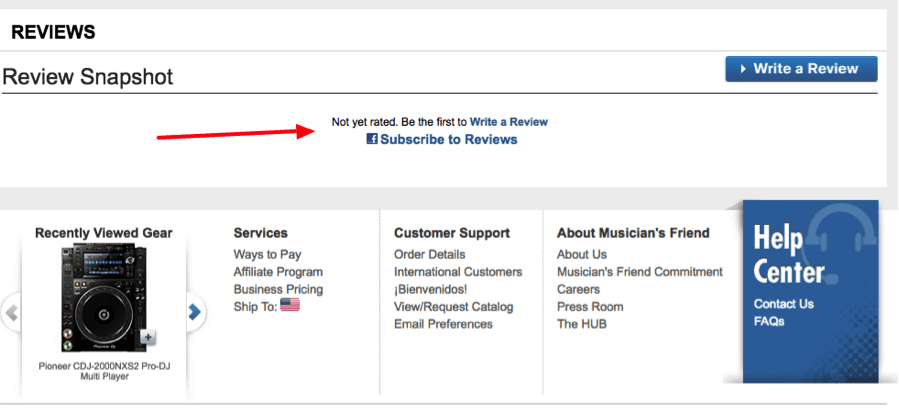Click Contact Us in the Help Center
The width and height of the screenshot is (899, 414).
783,304
